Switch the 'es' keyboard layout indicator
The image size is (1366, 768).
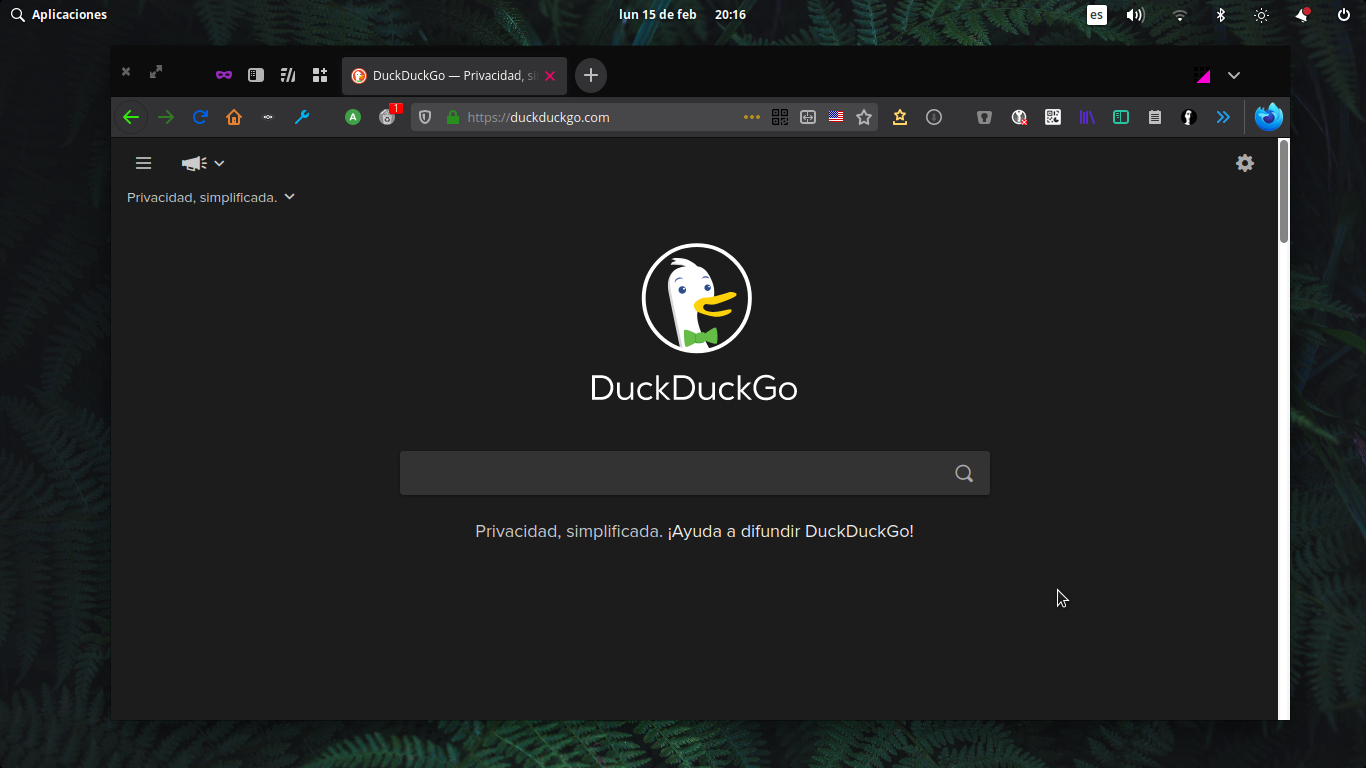click(x=1097, y=15)
